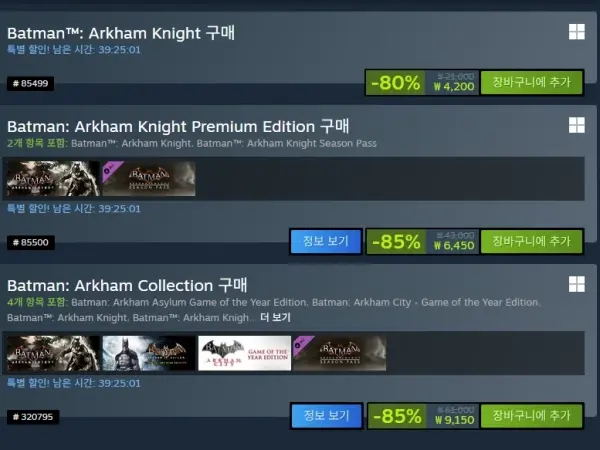Image resolution: width=600 pixels, height=450 pixels.
Task: Click package ID tag #320795
Action: pyautogui.click(x=33, y=417)
